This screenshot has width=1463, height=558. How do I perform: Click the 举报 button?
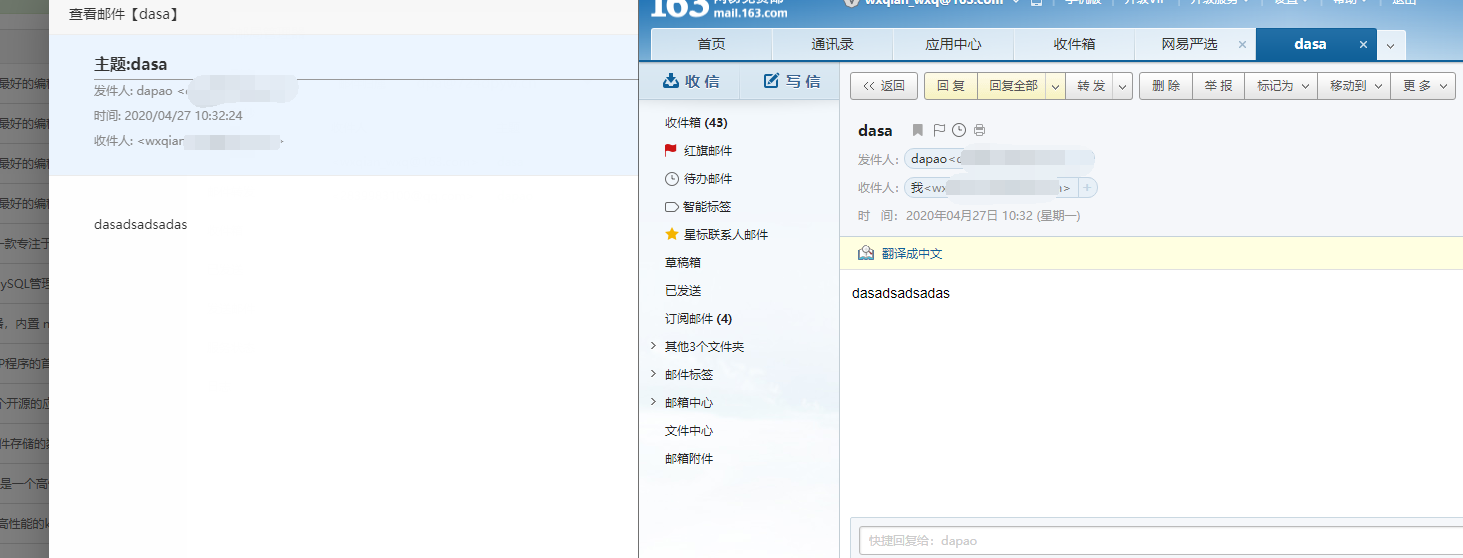coord(1218,86)
